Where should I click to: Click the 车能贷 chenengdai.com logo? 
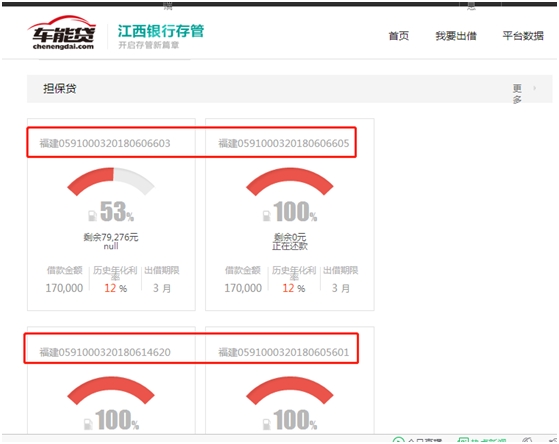point(62,33)
